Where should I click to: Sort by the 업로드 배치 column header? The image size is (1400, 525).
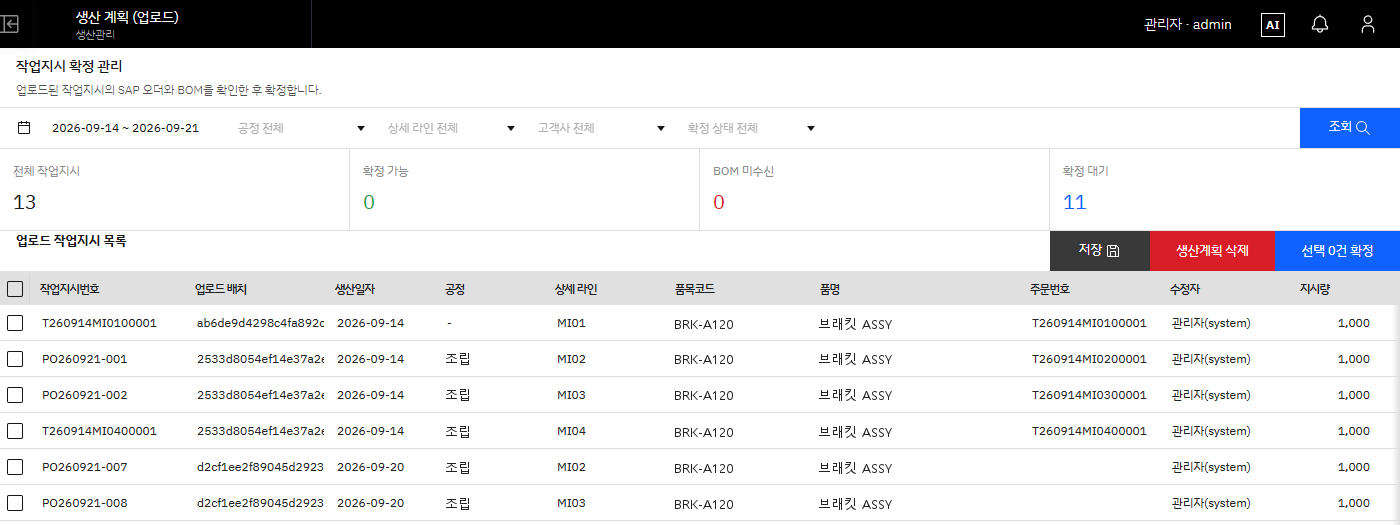pyautogui.click(x=221, y=289)
